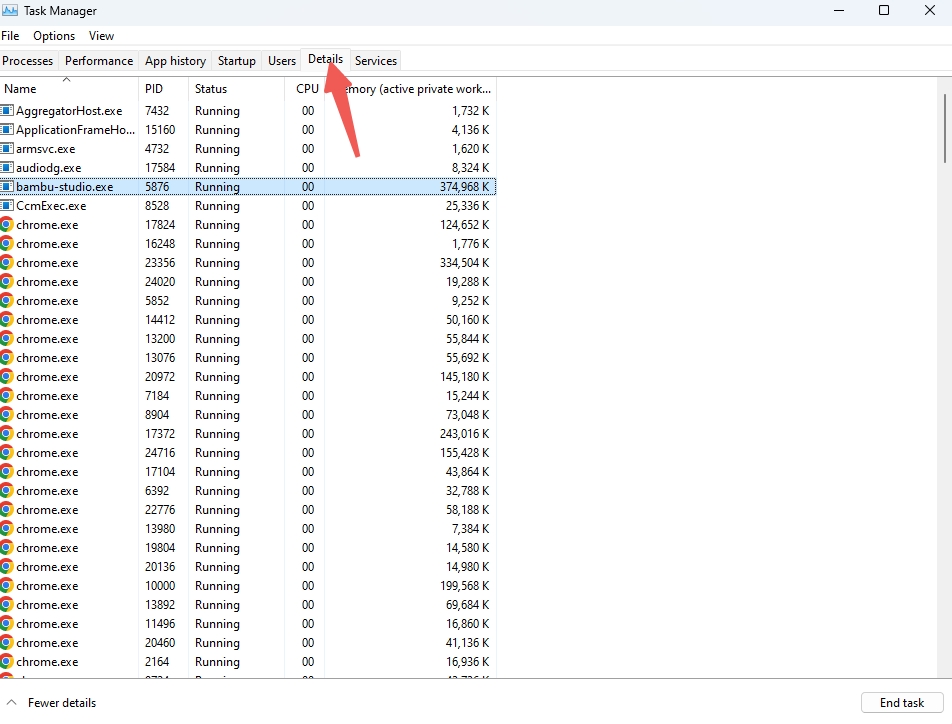The image size is (952, 724).
Task: Click Chrome icon for PID 6392 row
Action: (7, 491)
